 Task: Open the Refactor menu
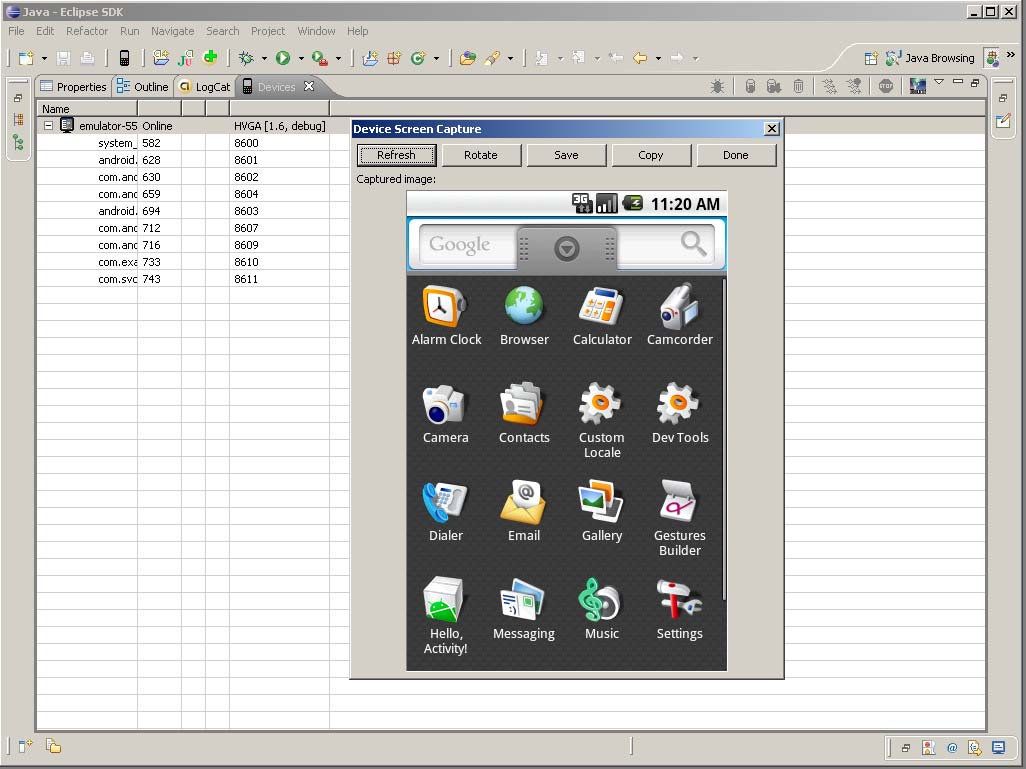point(87,31)
